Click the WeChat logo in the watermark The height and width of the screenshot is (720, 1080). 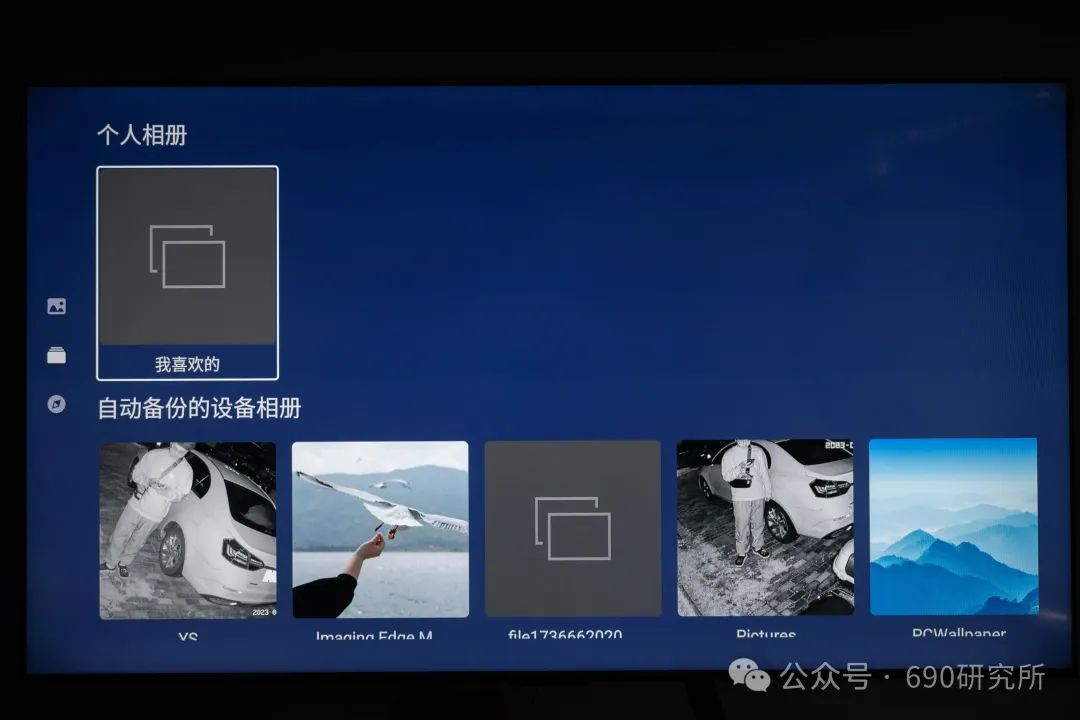(749, 676)
